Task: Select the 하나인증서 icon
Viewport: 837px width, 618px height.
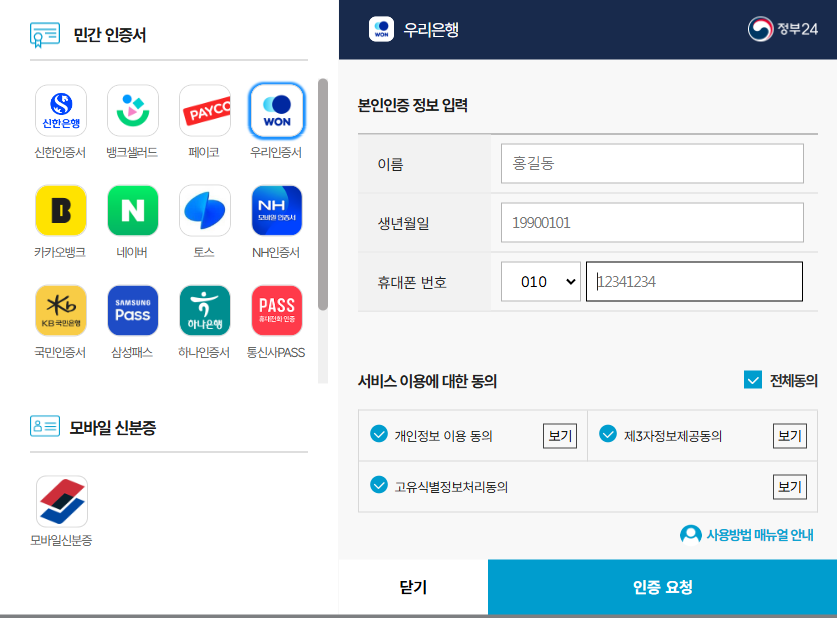Action: pyautogui.click(x=204, y=310)
